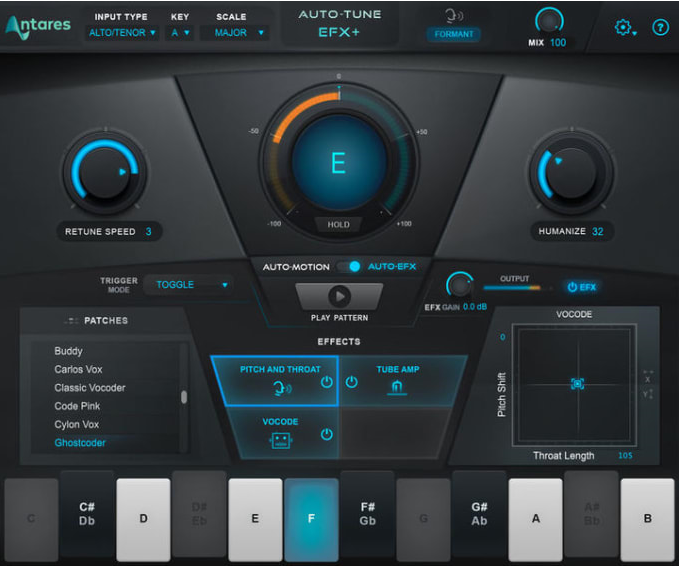Click the Throat Length value 105
Viewport: 681px width, 568px height.
(x=625, y=456)
